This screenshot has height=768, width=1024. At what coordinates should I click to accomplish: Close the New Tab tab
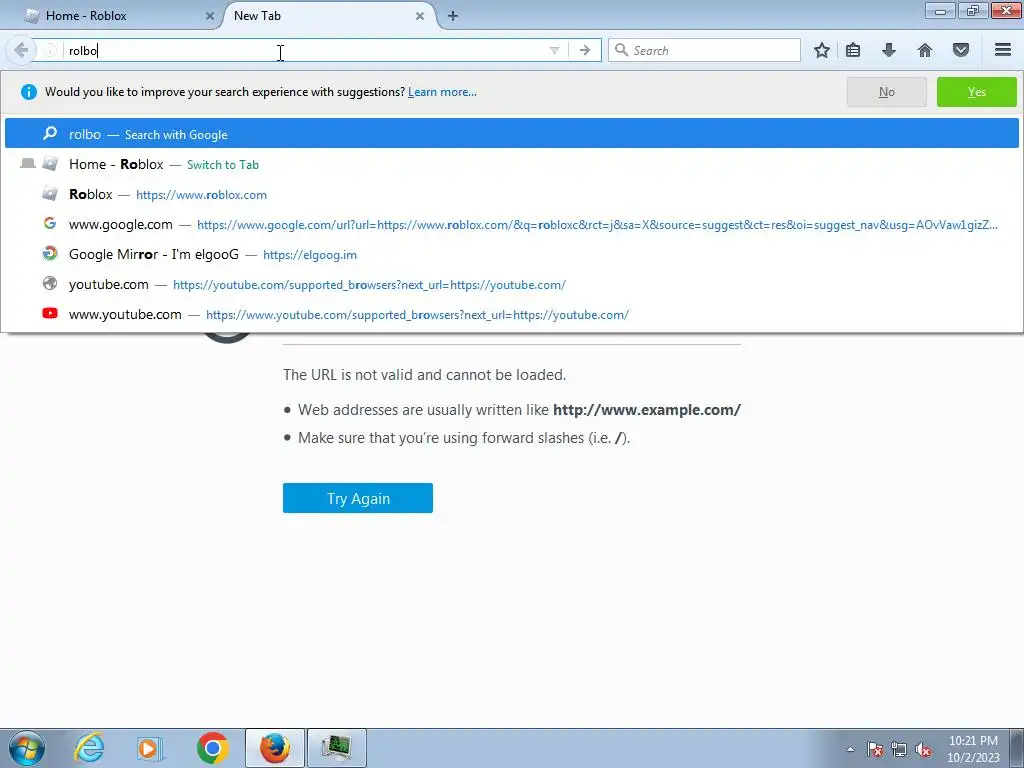click(420, 16)
